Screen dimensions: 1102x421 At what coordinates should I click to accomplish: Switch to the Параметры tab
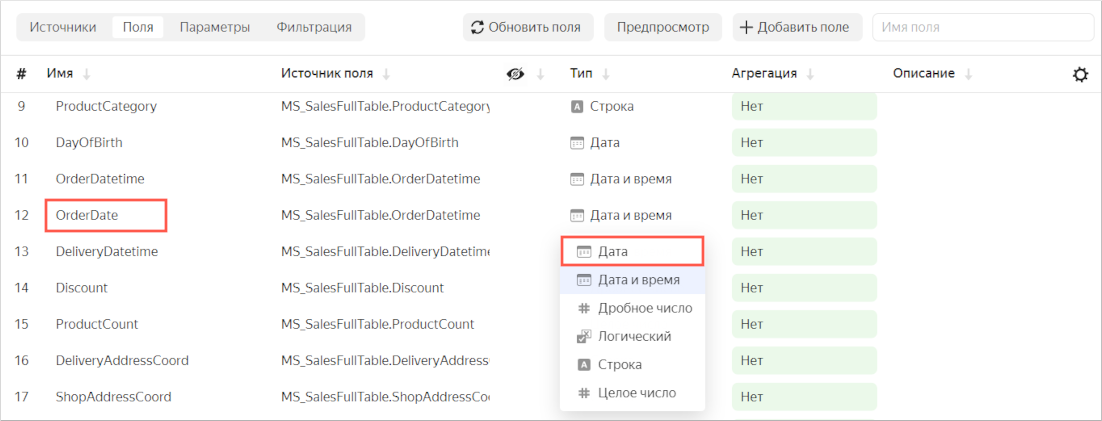[x=215, y=27]
